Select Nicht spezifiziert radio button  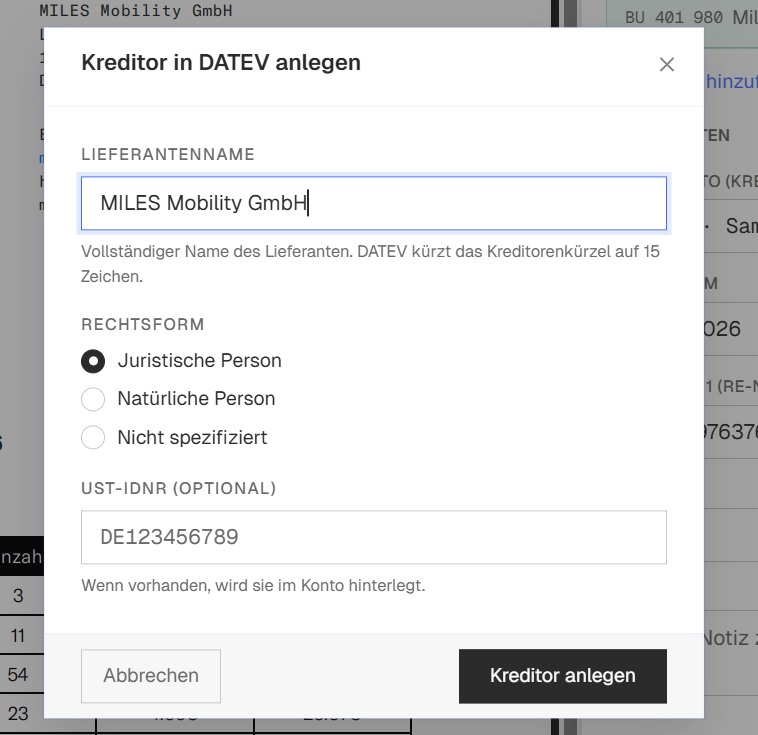point(93,438)
